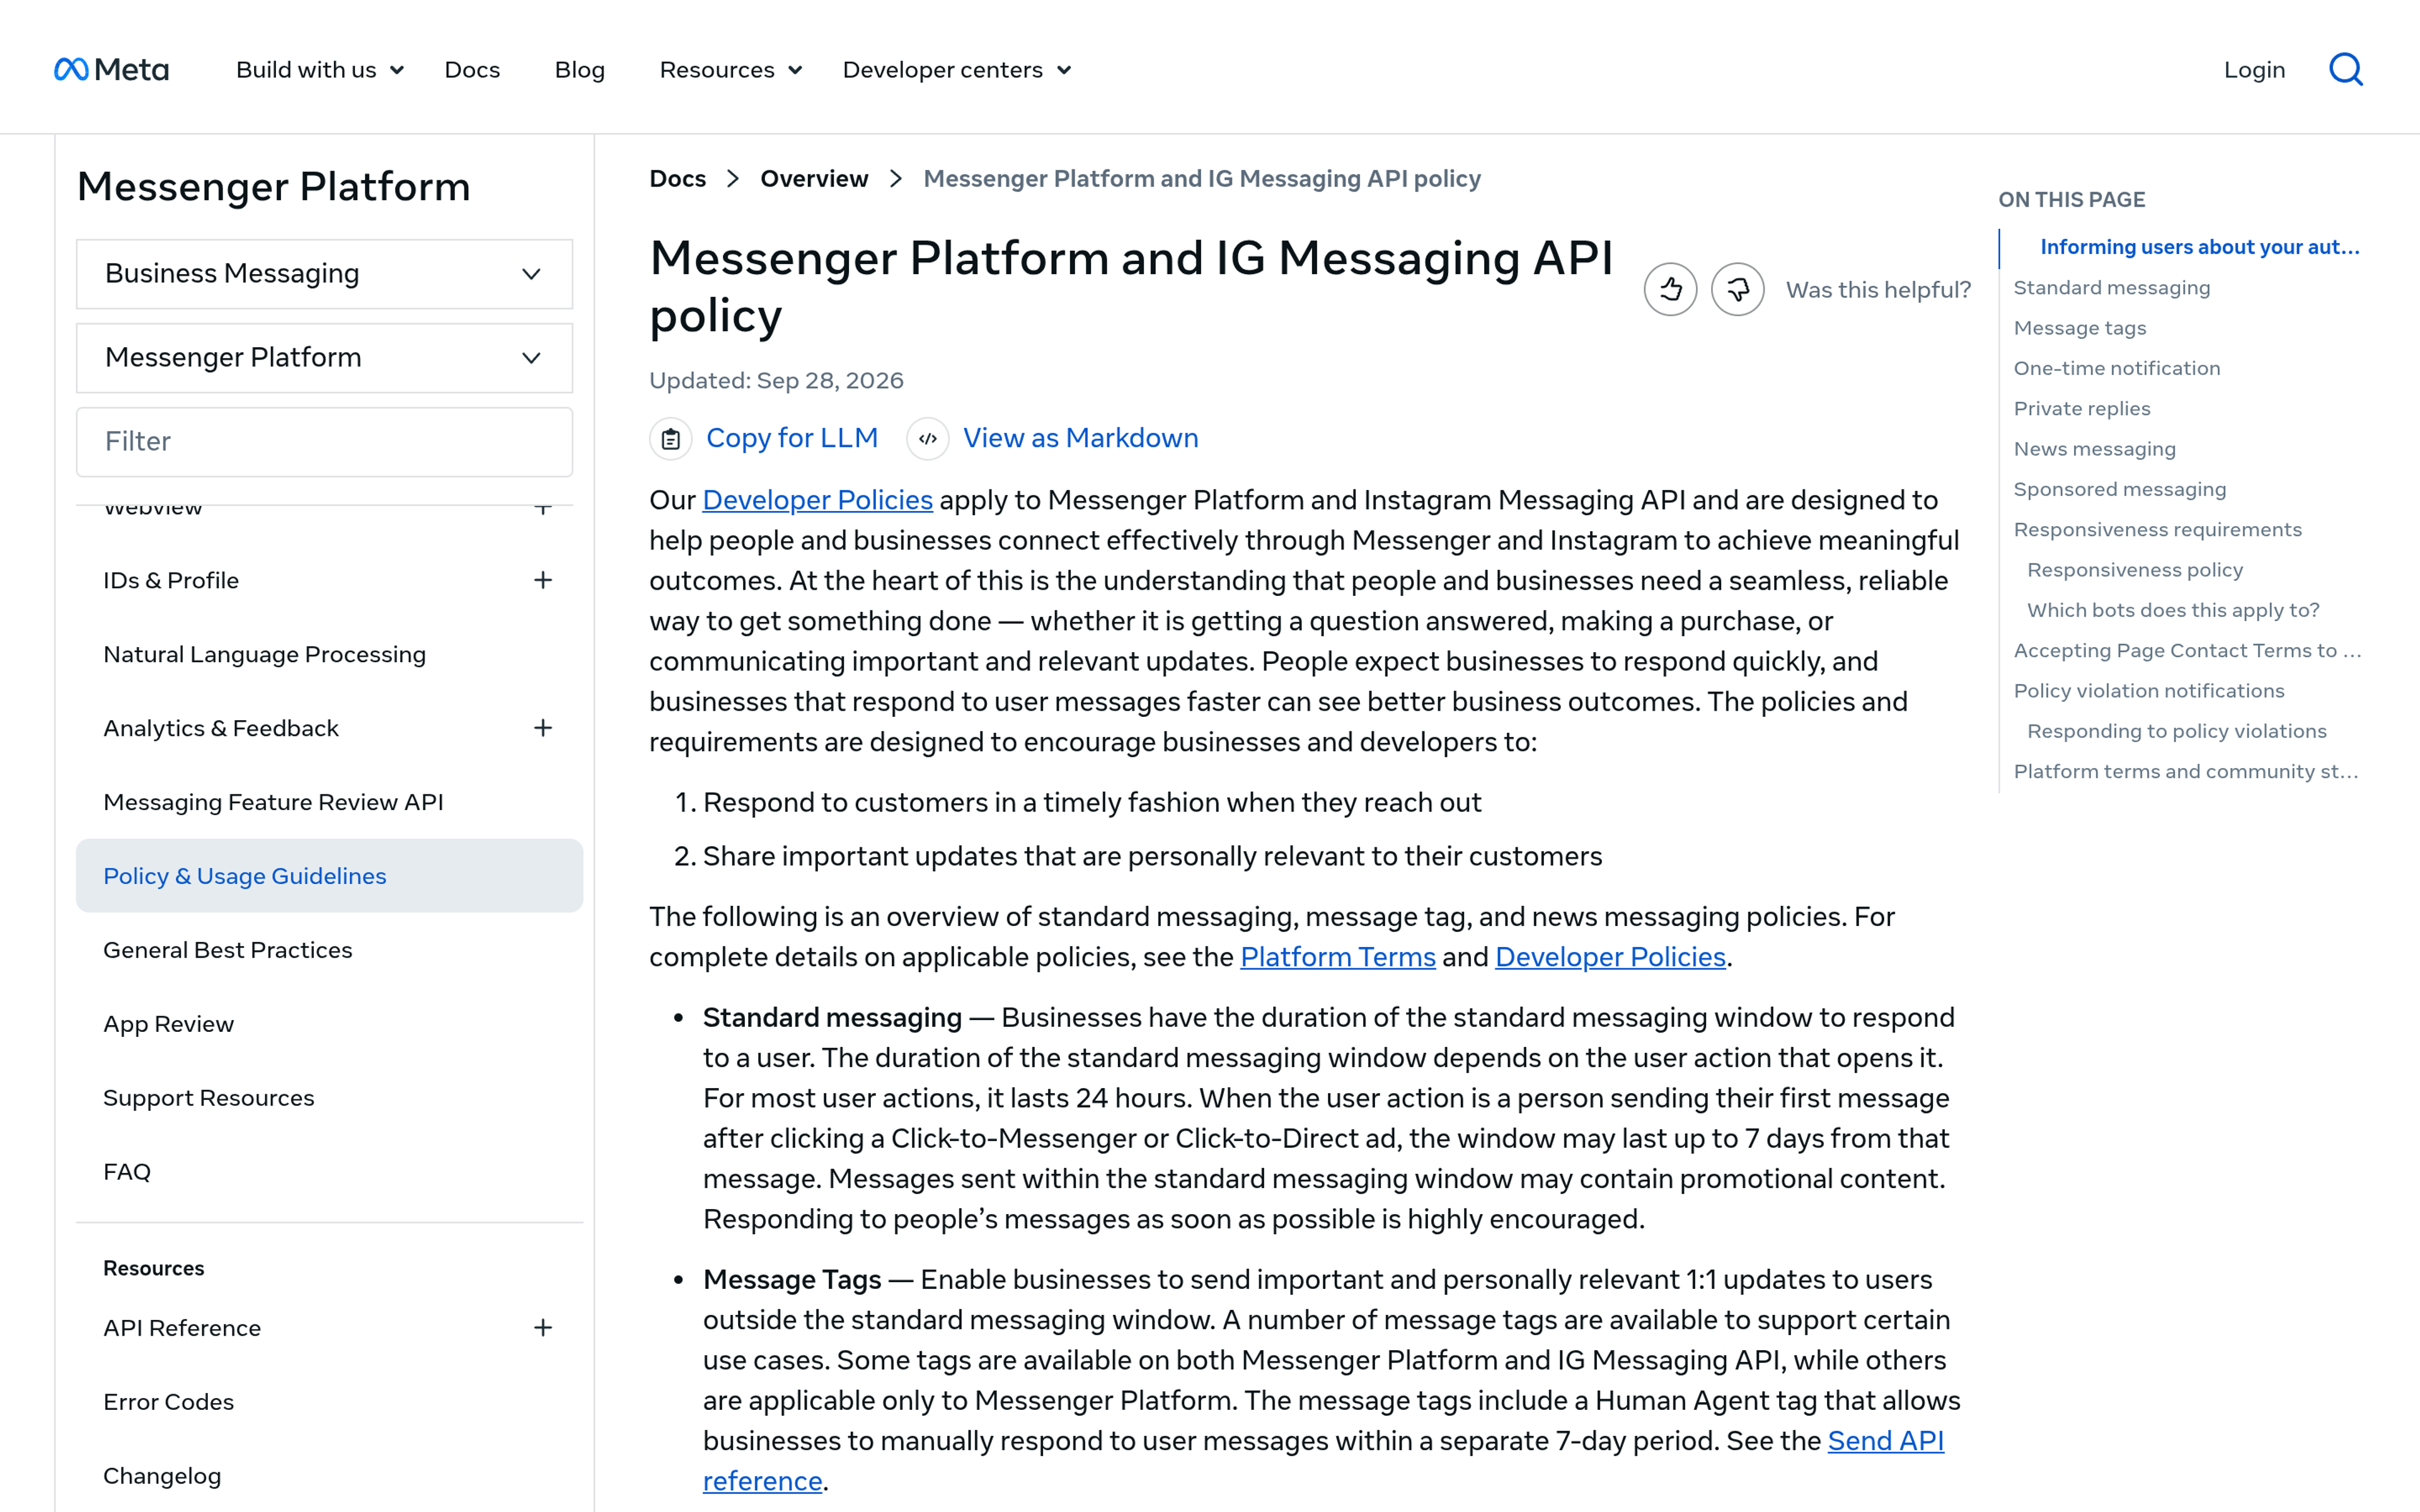Jump to Policy violation notifications section
Viewport: 2420px width, 1512px height.
click(x=2149, y=691)
